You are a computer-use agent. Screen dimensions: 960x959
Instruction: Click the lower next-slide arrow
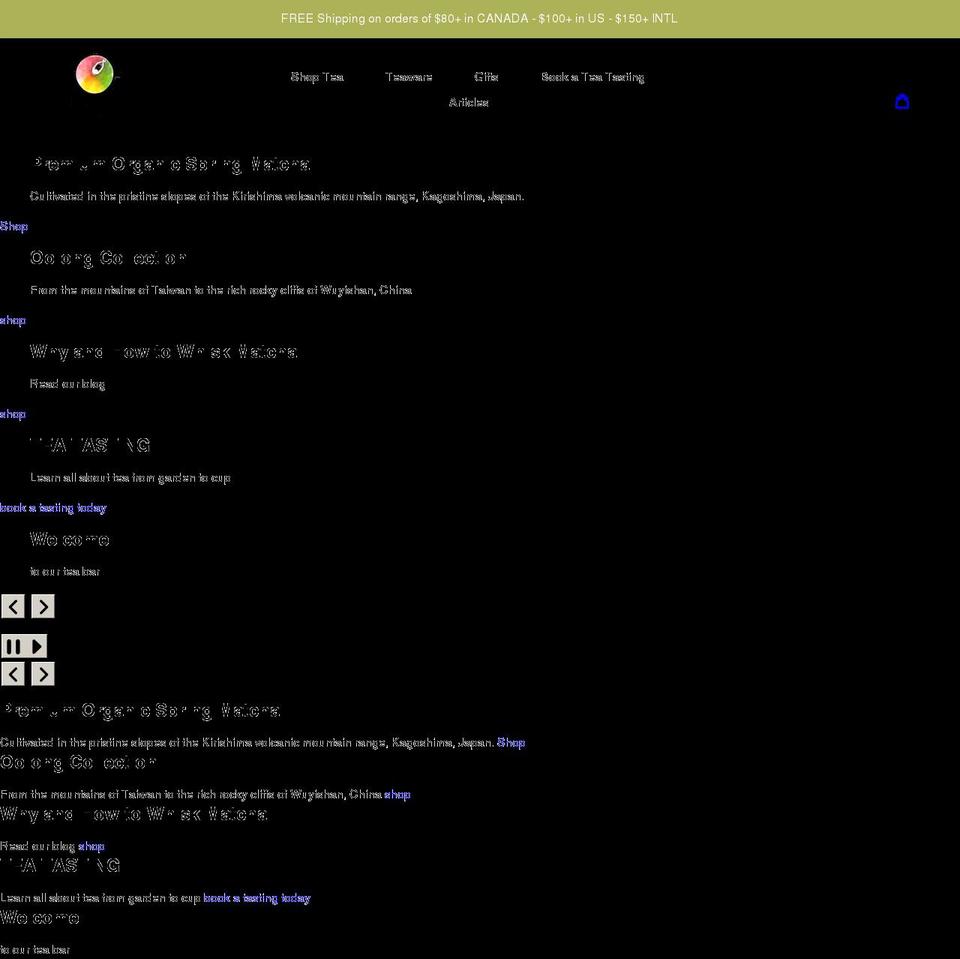[x=43, y=674]
